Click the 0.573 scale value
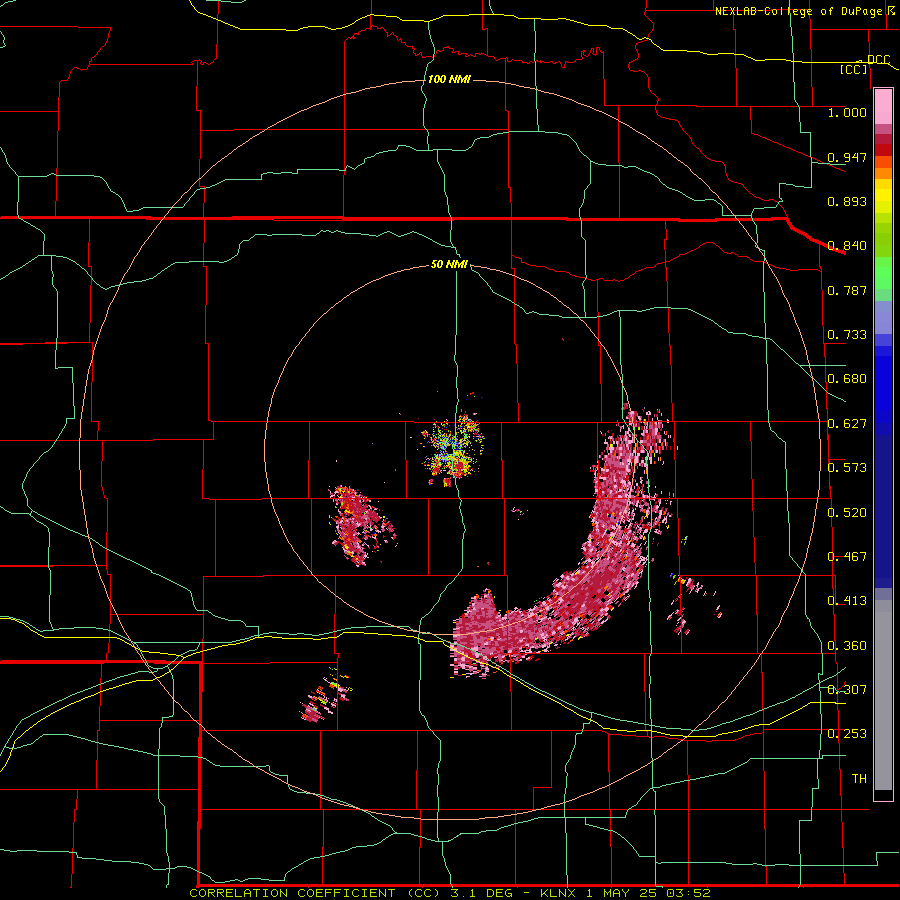Image resolution: width=900 pixels, height=900 pixels. point(847,468)
